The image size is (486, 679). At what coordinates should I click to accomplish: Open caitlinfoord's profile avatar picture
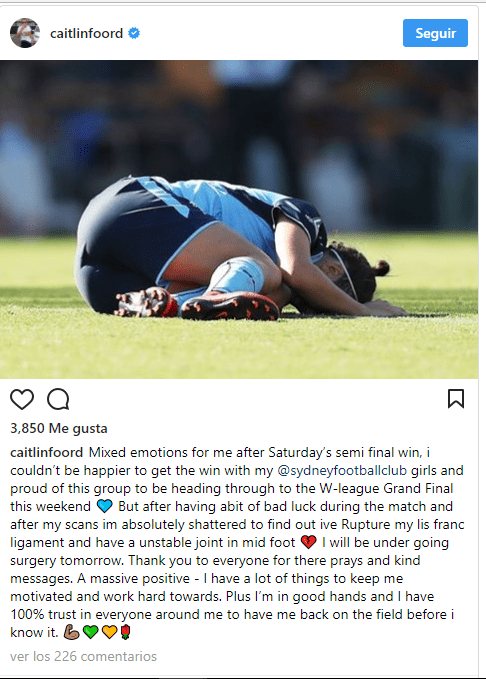point(25,33)
